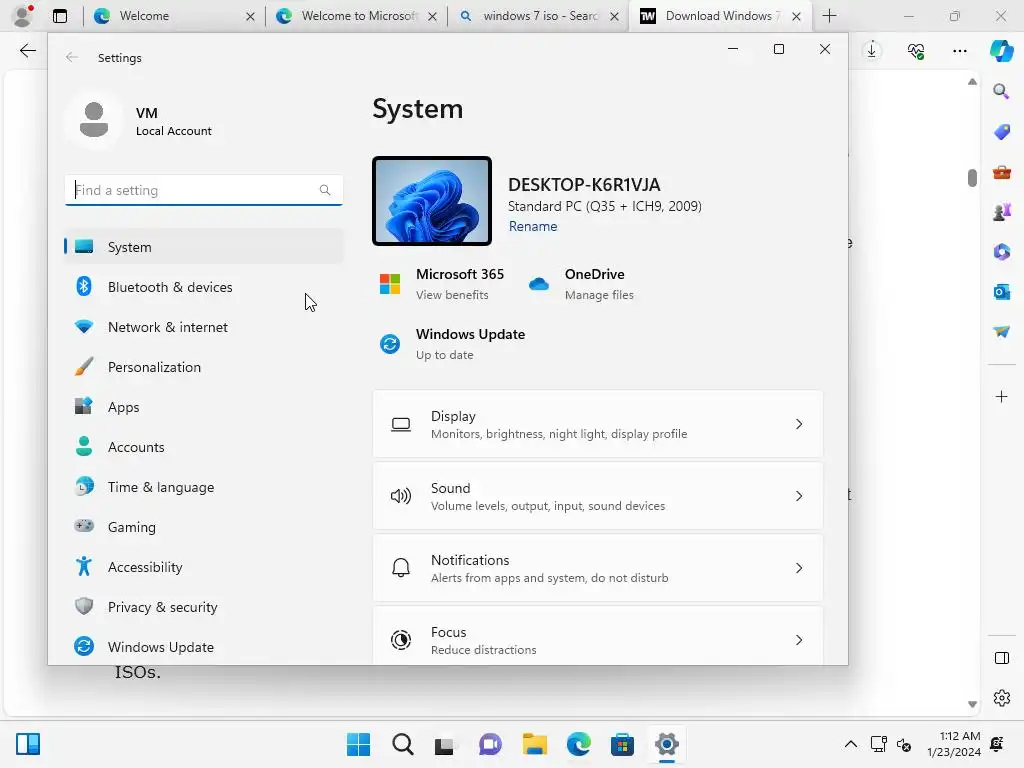
Task: Click Edge profile avatar icon
Action: 23,16
